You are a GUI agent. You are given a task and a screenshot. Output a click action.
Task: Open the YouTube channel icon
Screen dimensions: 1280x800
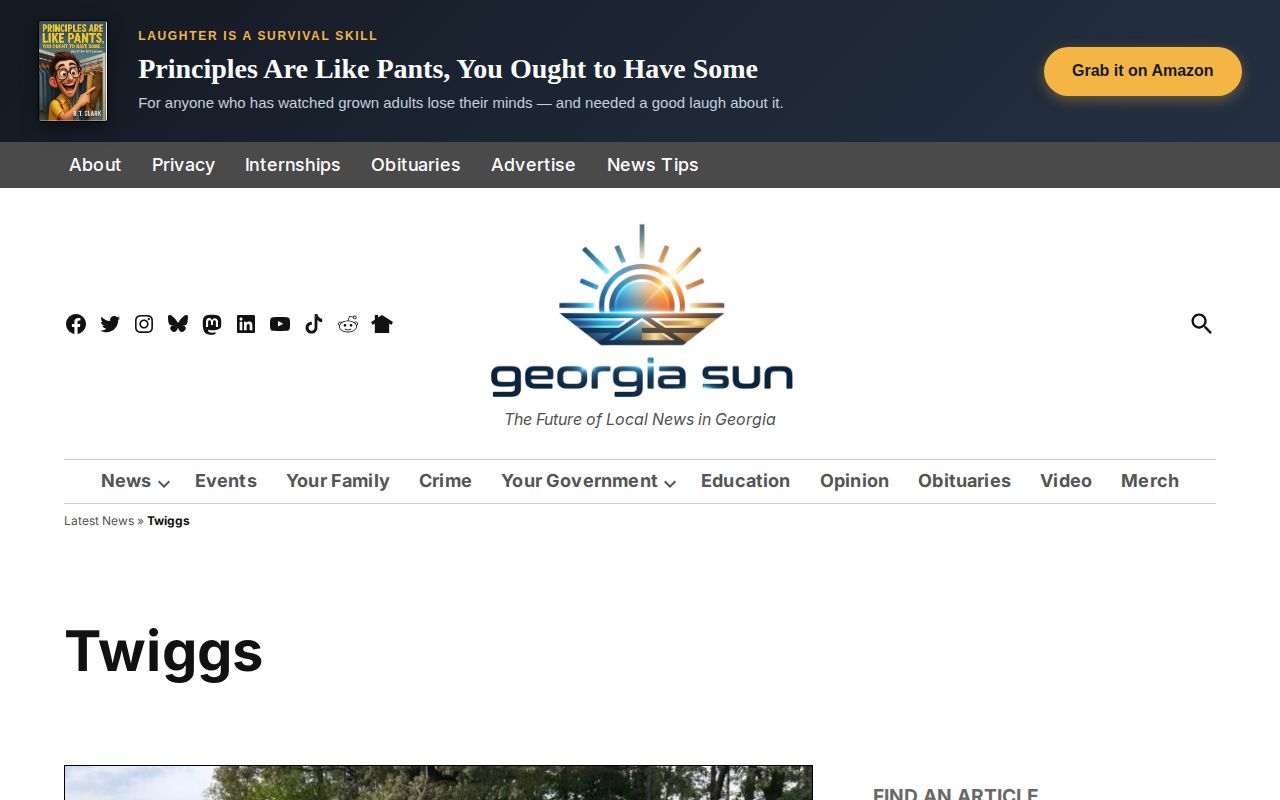[x=280, y=324]
